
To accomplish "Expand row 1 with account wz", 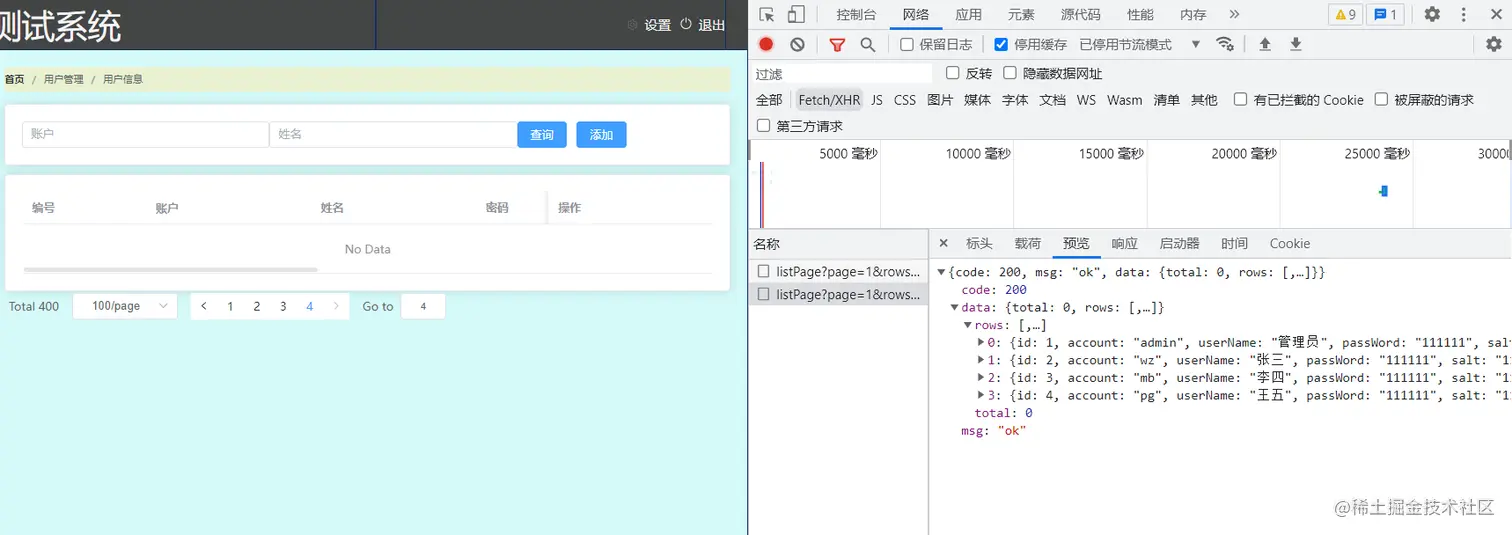I will pos(981,360).
